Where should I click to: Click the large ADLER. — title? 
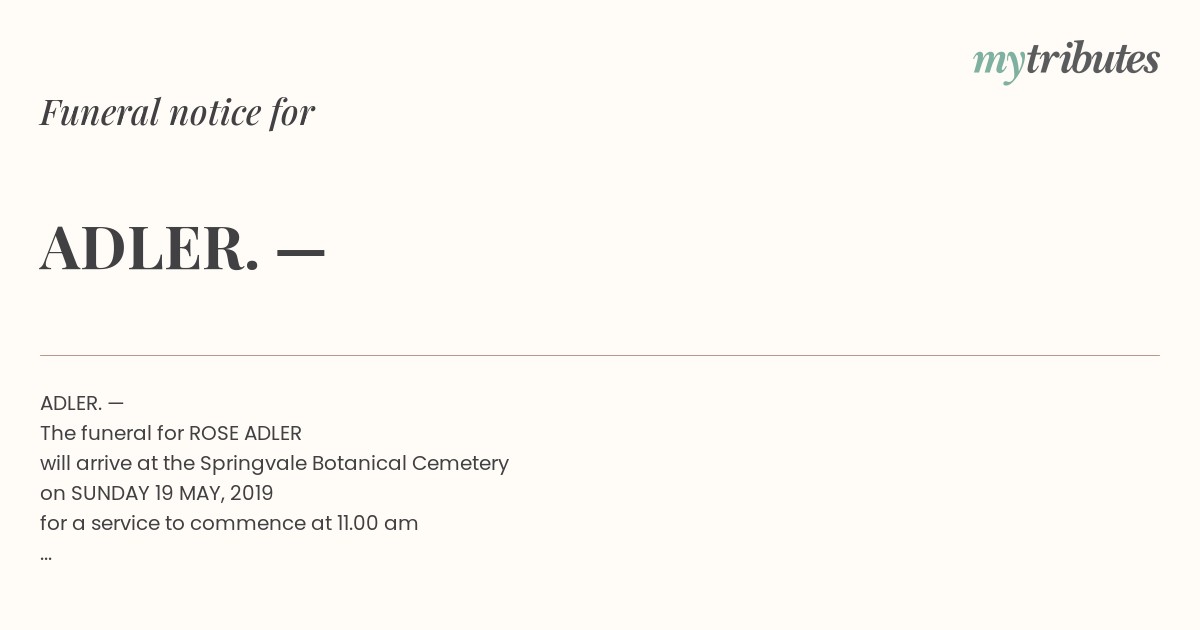(182, 247)
